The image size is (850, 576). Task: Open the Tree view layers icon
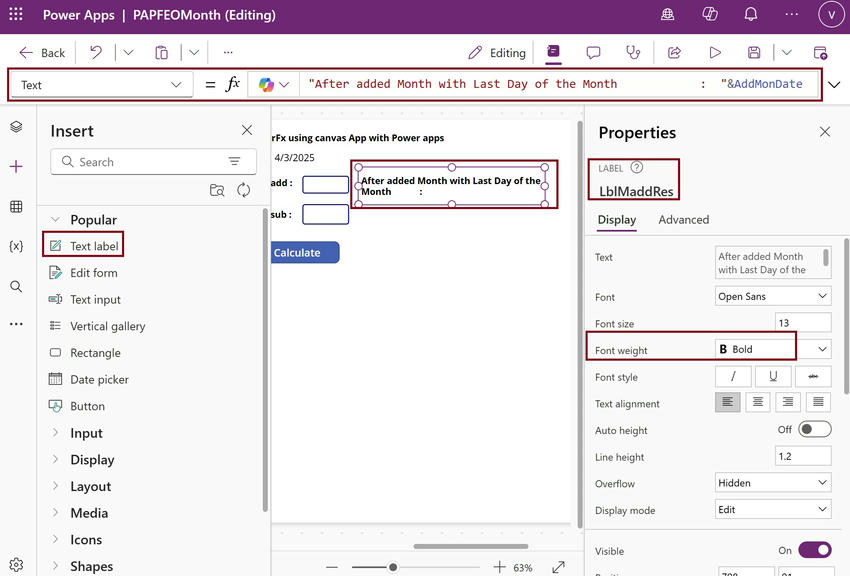tap(16, 126)
